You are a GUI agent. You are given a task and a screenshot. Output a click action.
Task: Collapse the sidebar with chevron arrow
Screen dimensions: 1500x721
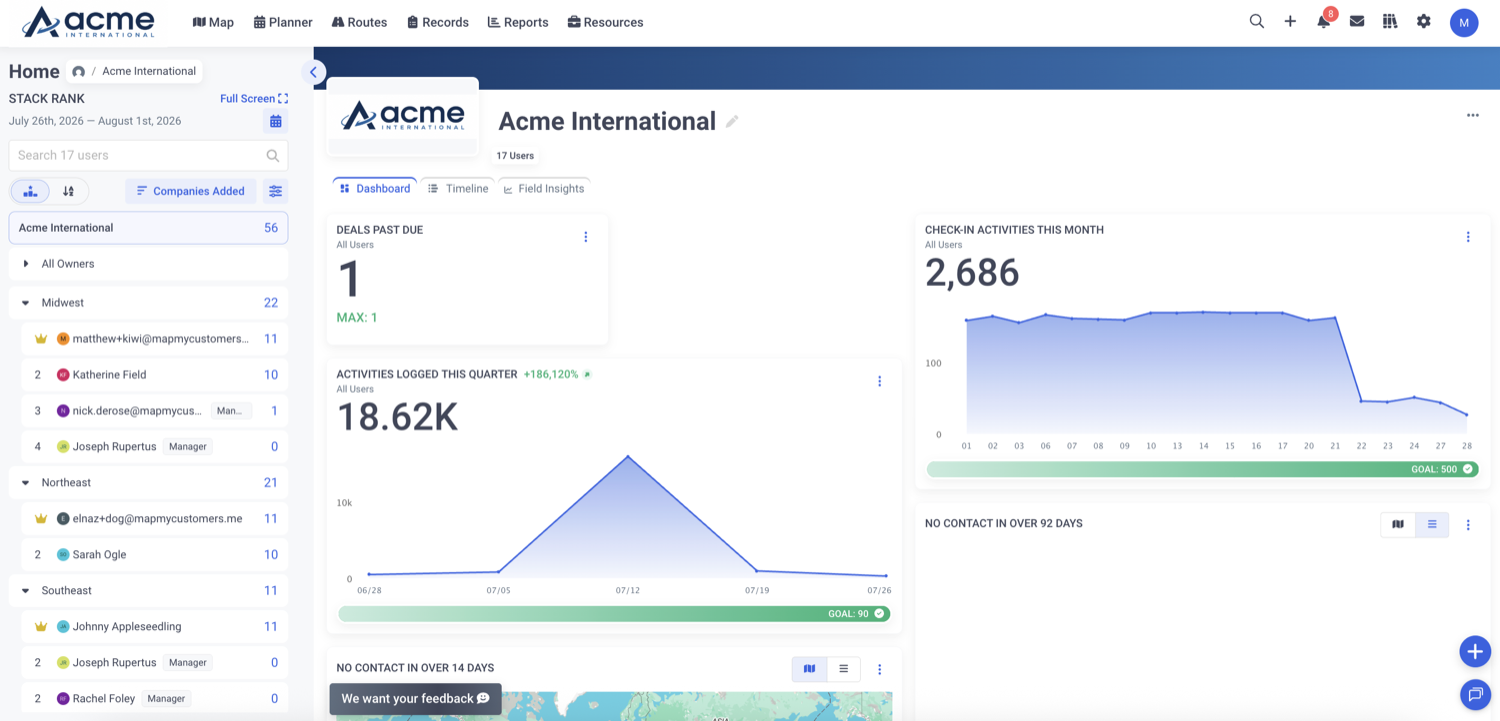(x=313, y=72)
